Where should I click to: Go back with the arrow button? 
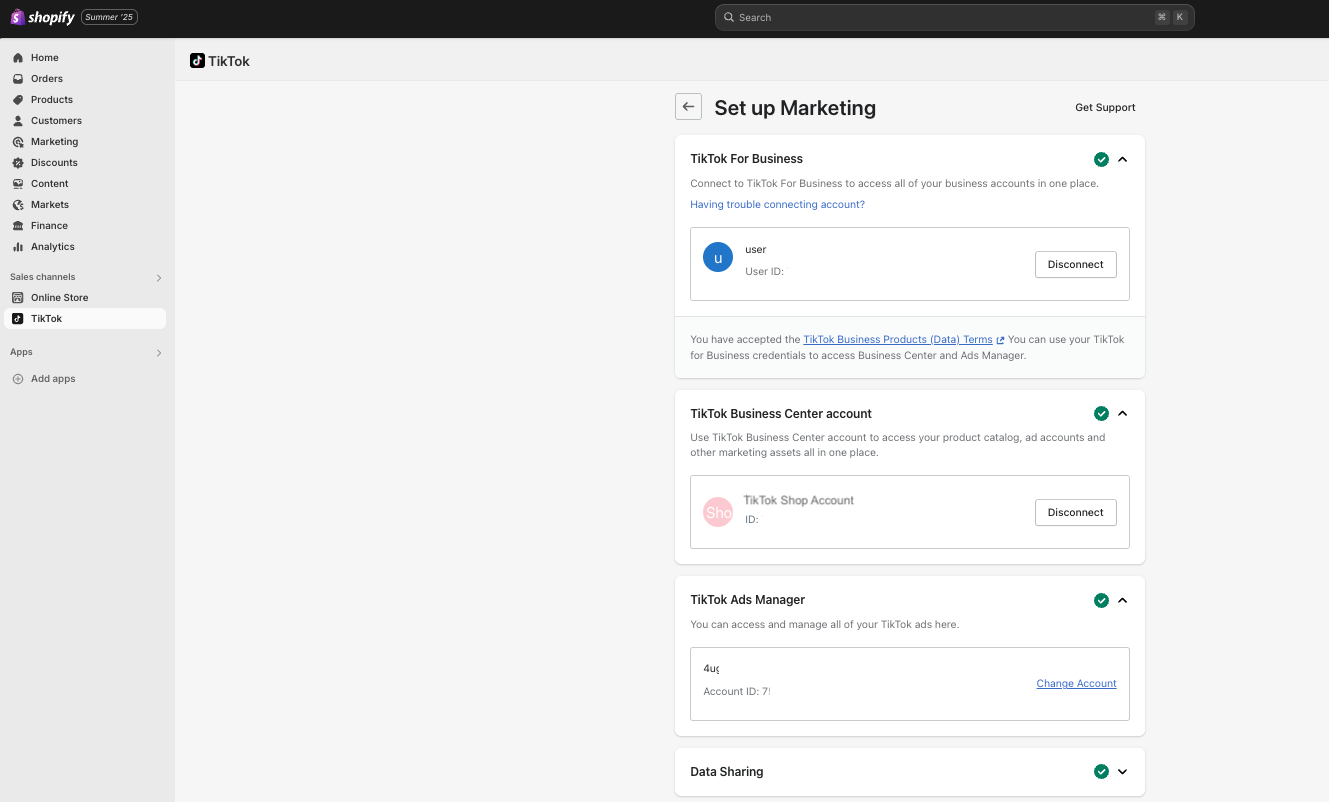(x=688, y=107)
